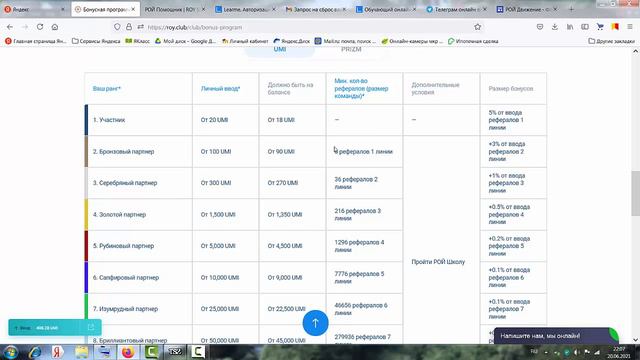This screenshot has height=360, width=640.
Task: Open the Напишите нам, мы онлайн chat widget
Action: (556, 336)
